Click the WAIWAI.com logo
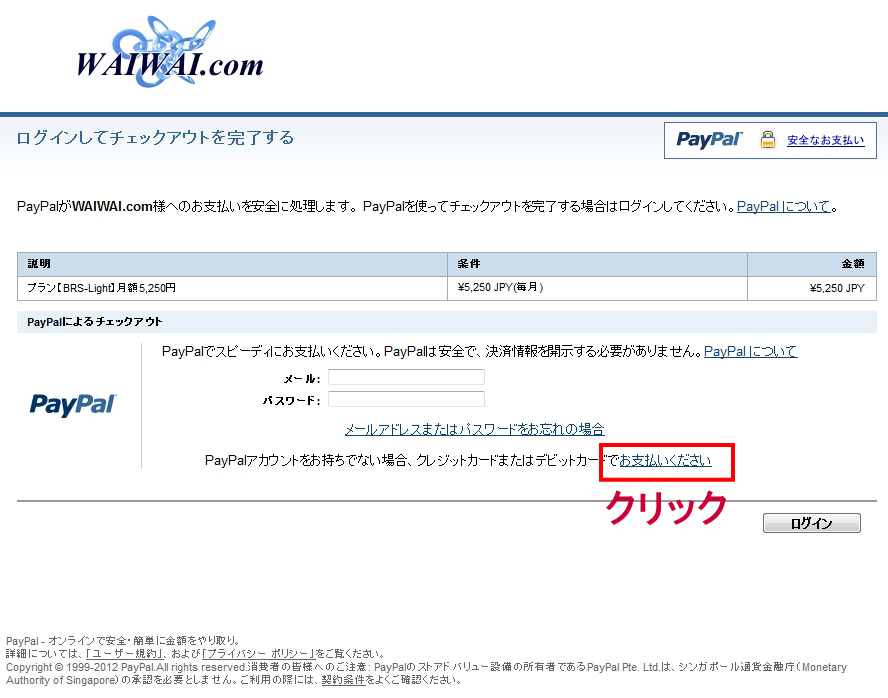This screenshot has height=698, width=888. coord(170,53)
